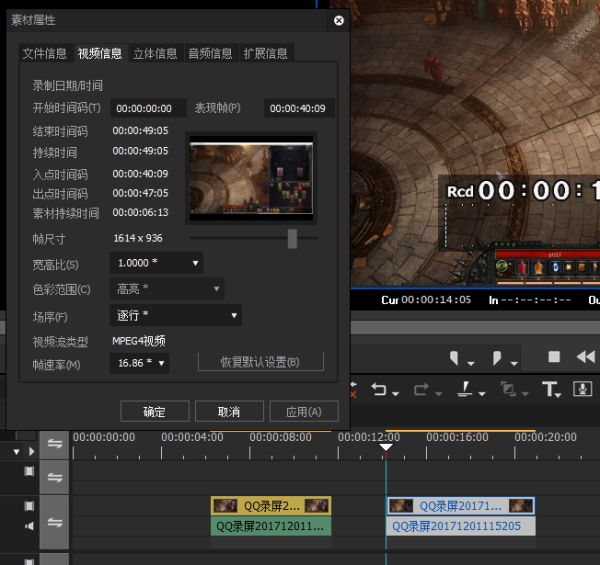This screenshot has height=565, width=600.
Task: Open the Title creation T tool
Action: point(550,389)
